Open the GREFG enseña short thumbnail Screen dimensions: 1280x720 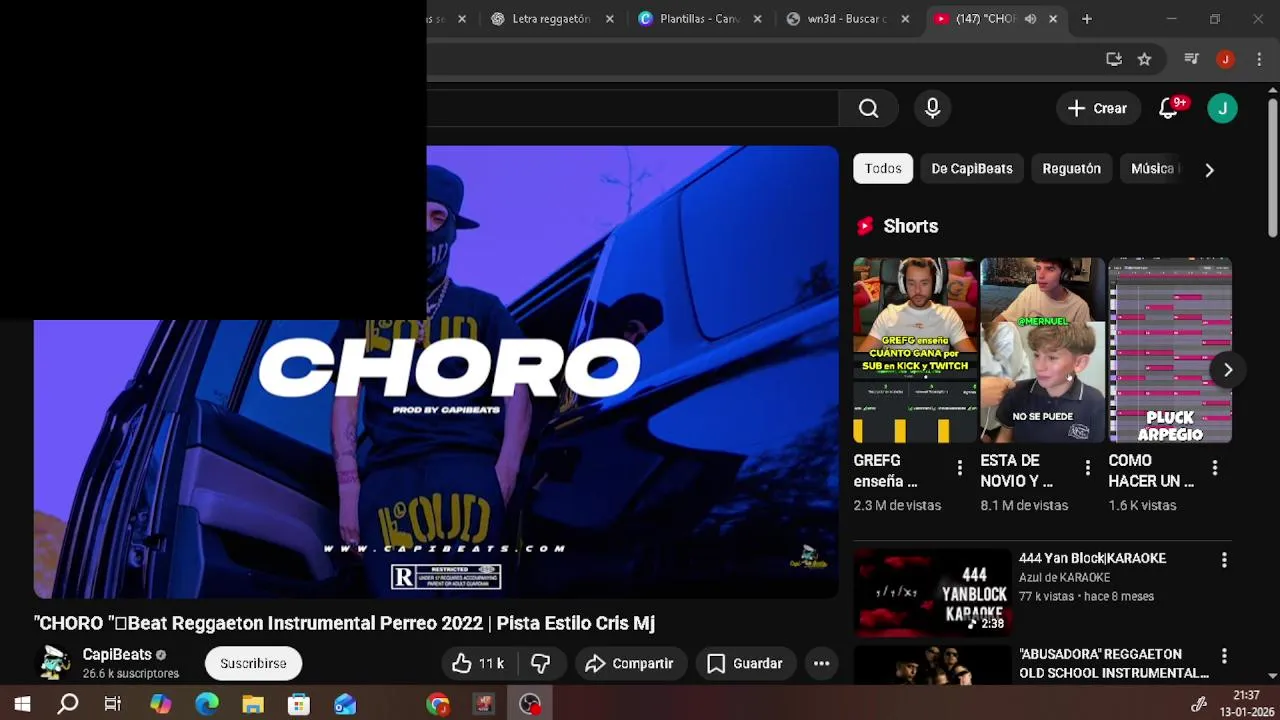click(915, 350)
